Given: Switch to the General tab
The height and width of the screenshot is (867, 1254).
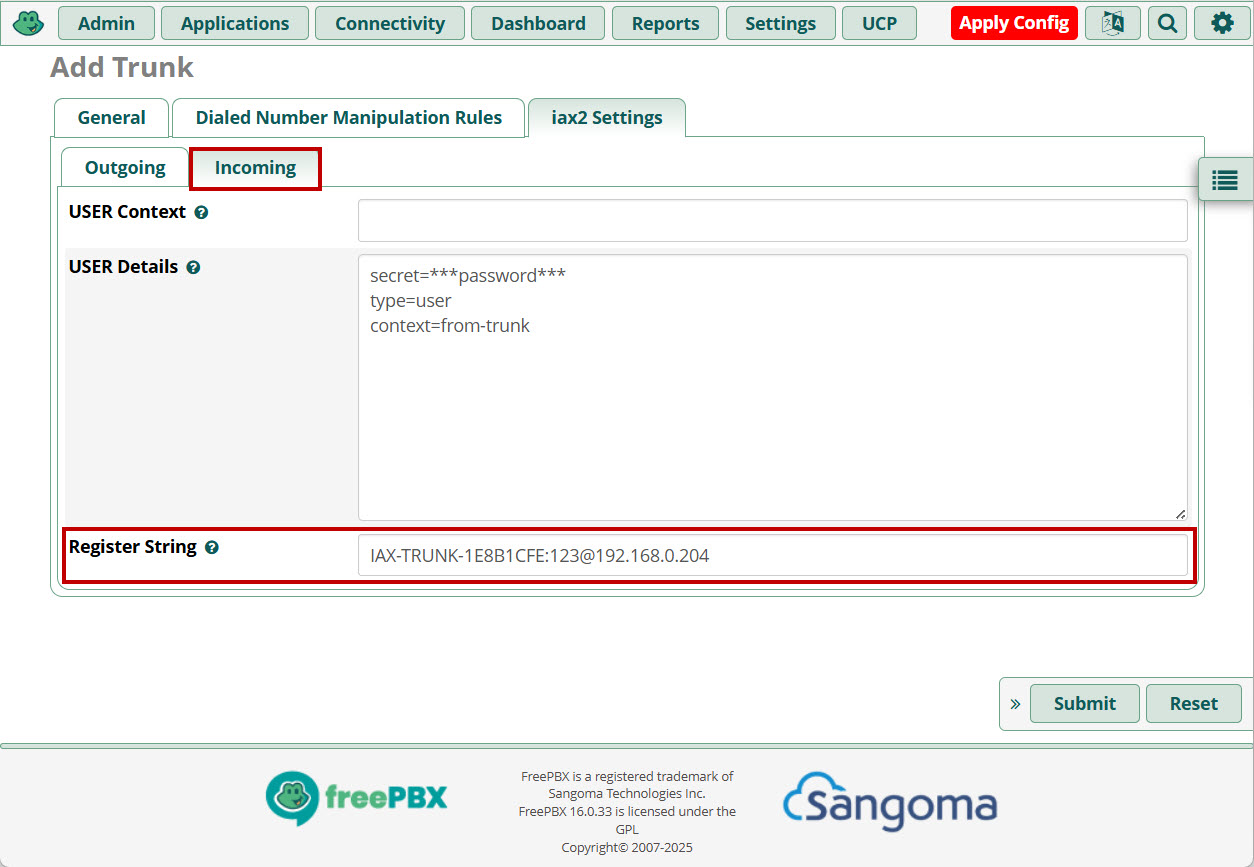Looking at the screenshot, I should (111, 118).
